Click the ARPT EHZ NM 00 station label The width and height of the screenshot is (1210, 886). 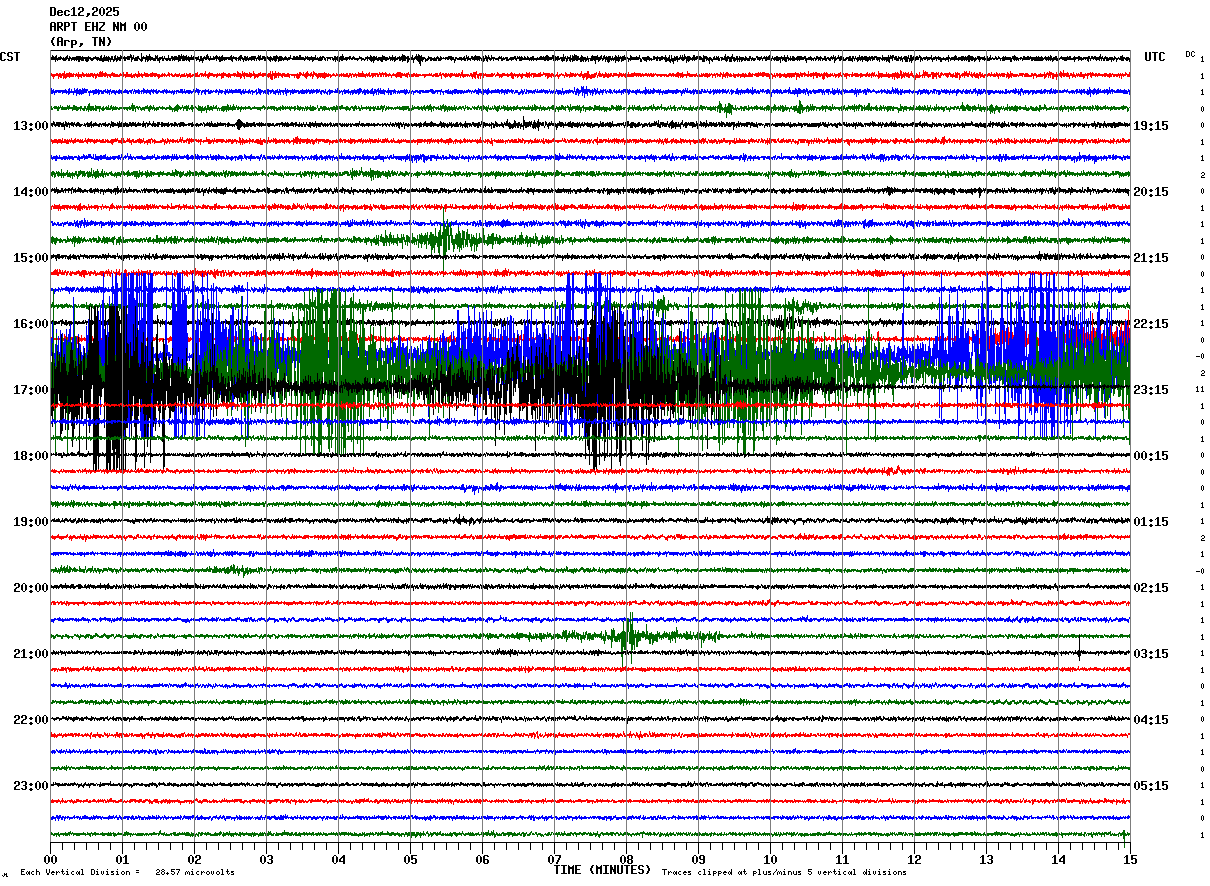(98, 27)
